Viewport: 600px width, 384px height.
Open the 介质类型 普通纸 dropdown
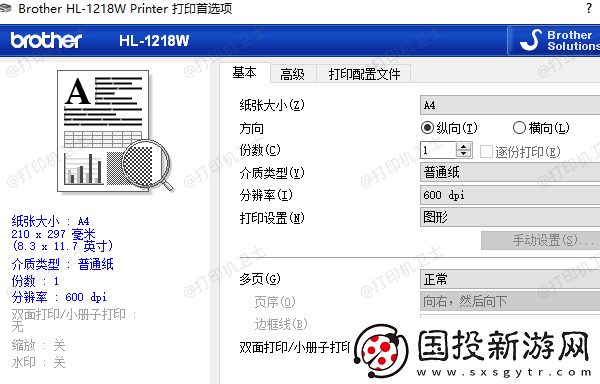pos(510,172)
